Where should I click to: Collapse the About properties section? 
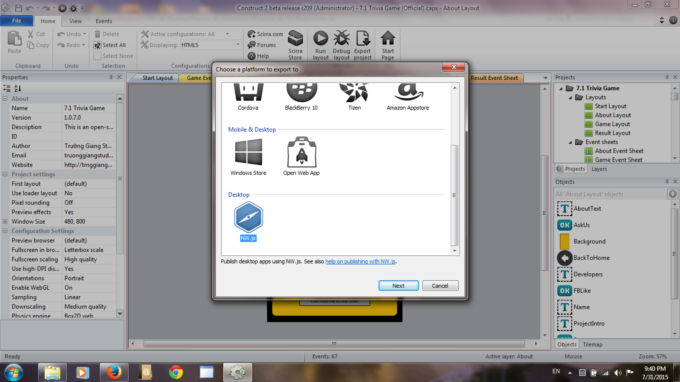coord(5,99)
